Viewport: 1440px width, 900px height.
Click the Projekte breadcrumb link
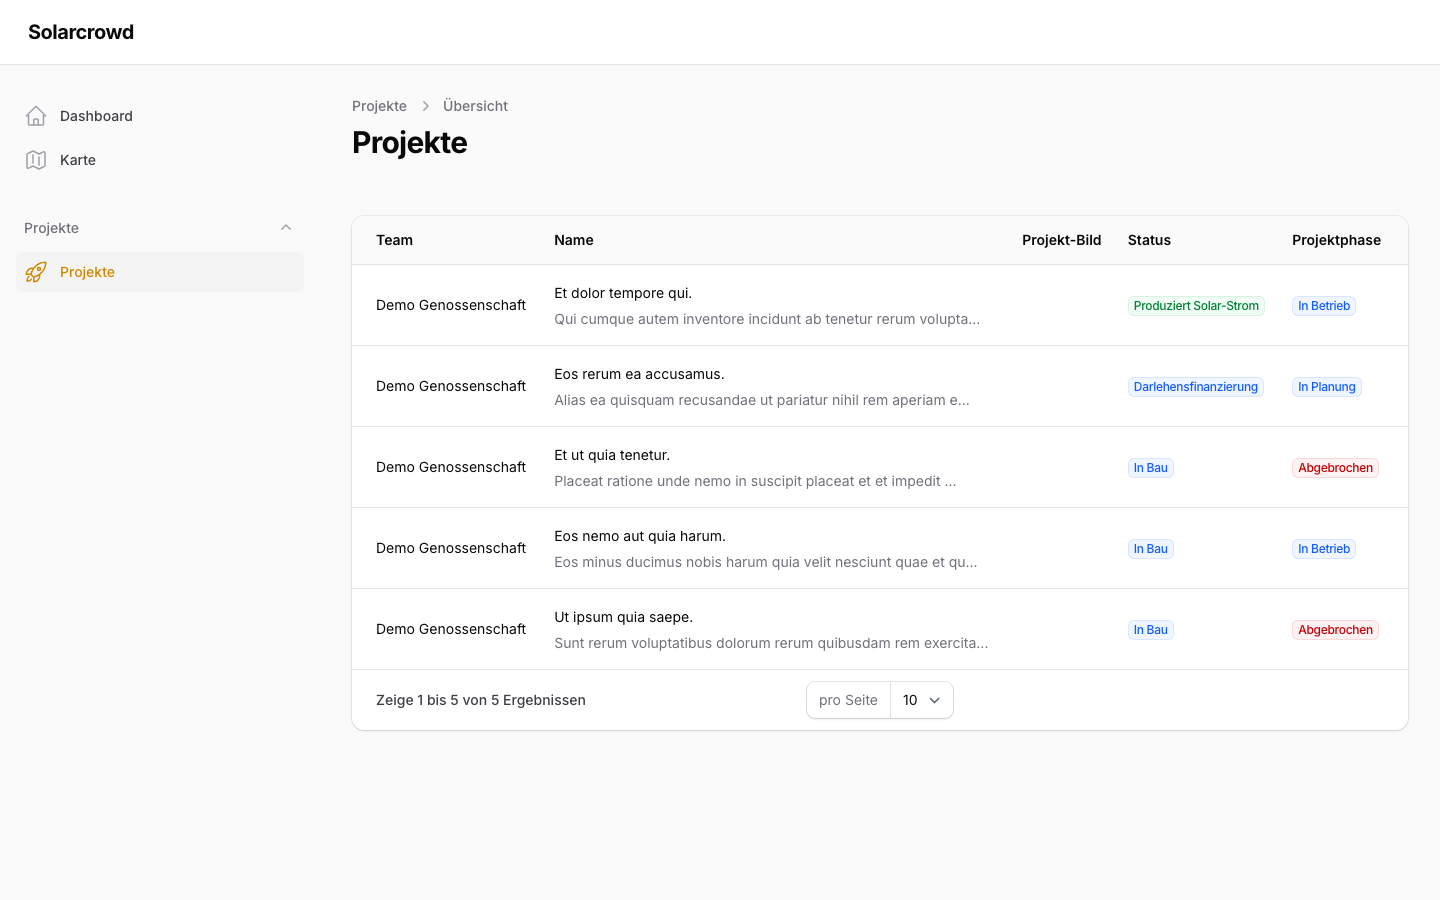[379, 105]
